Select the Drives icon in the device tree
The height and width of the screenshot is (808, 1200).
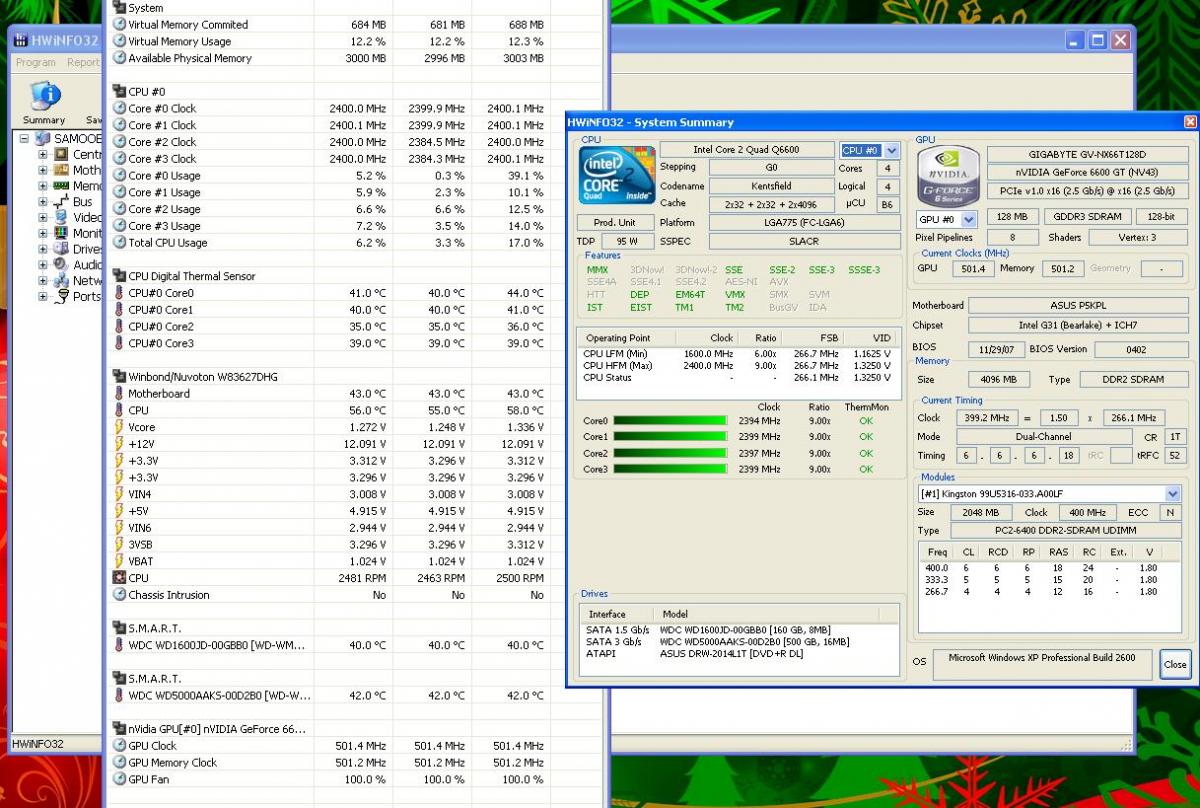62,249
